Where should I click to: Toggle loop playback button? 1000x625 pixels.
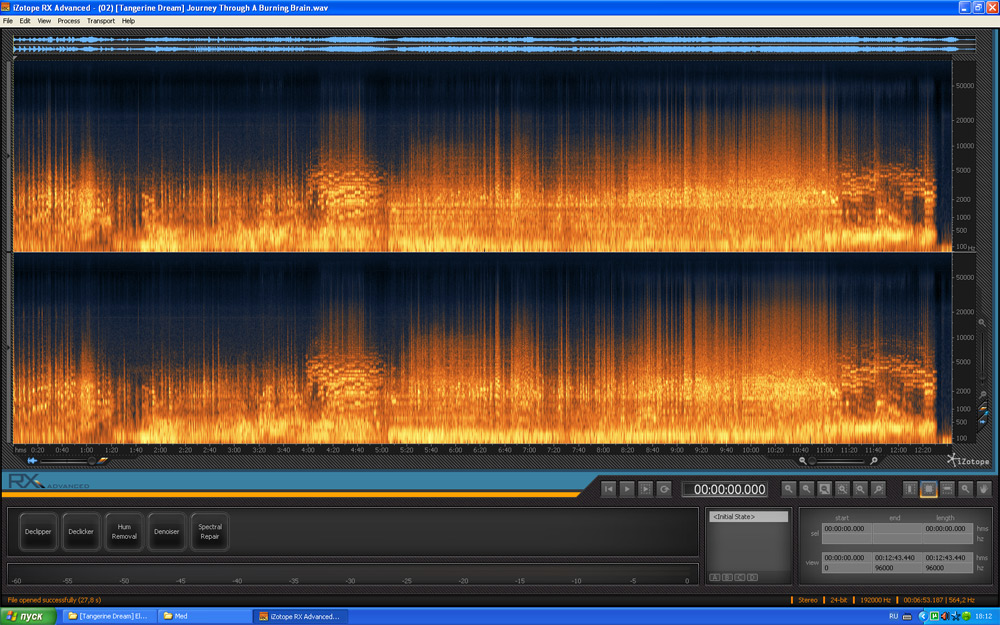(x=665, y=489)
